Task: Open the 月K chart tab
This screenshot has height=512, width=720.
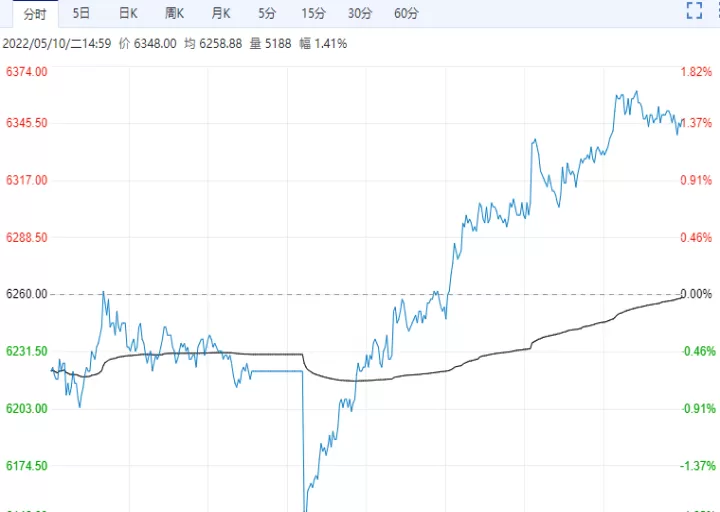Action: point(221,13)
